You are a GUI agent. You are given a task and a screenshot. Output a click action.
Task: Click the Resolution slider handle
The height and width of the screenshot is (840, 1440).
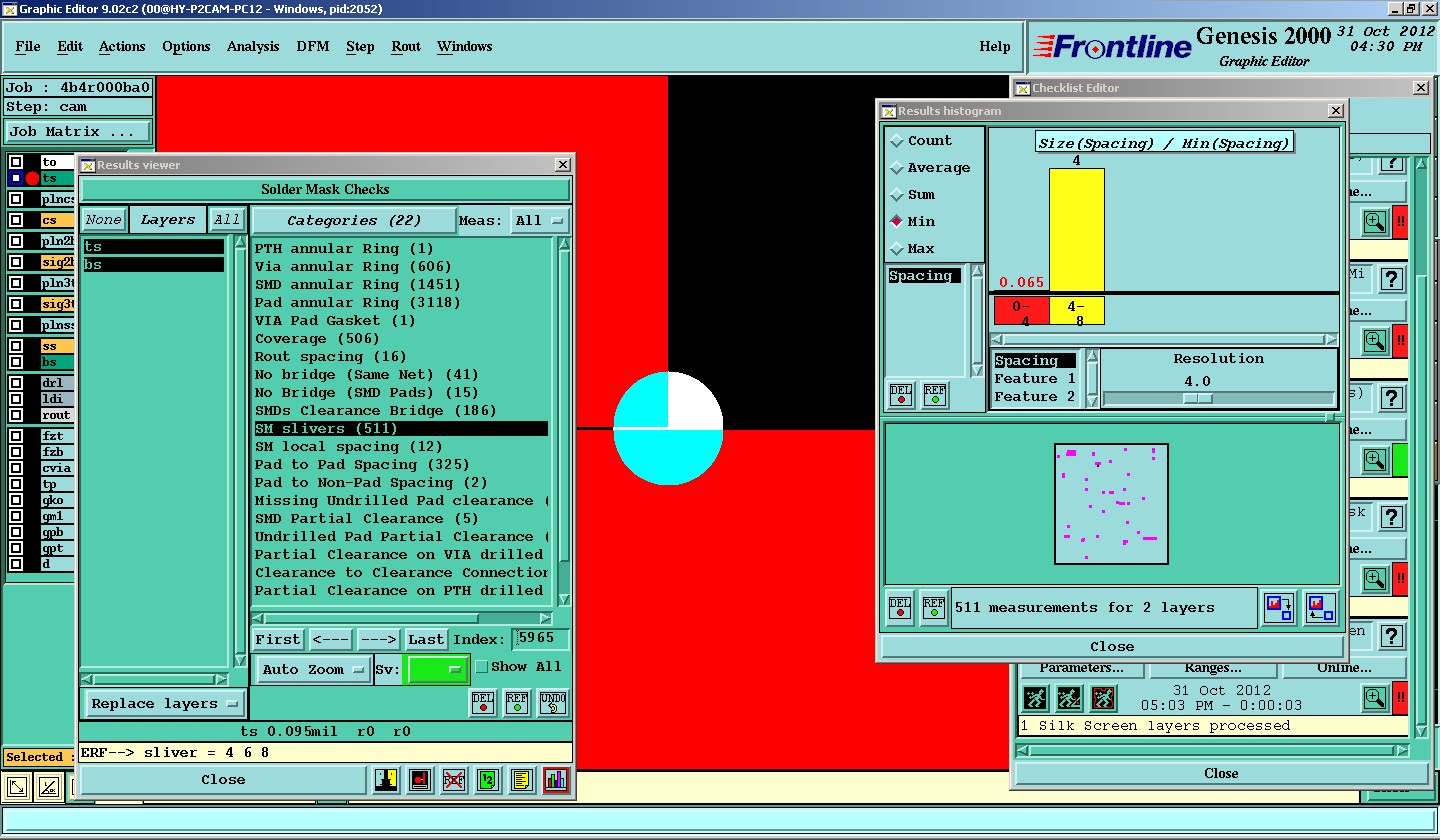1197,398
